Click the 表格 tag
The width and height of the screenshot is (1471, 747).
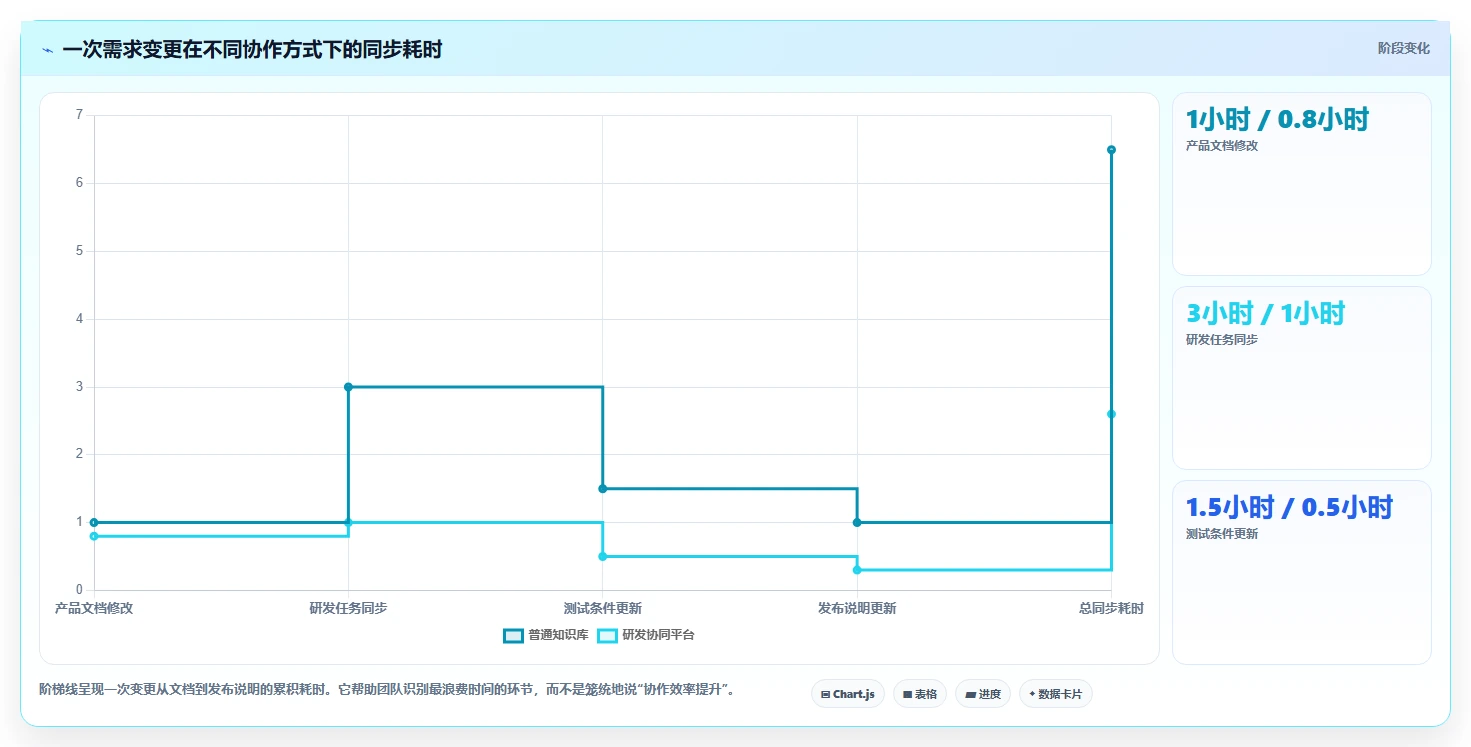click(x=919, y=694)
